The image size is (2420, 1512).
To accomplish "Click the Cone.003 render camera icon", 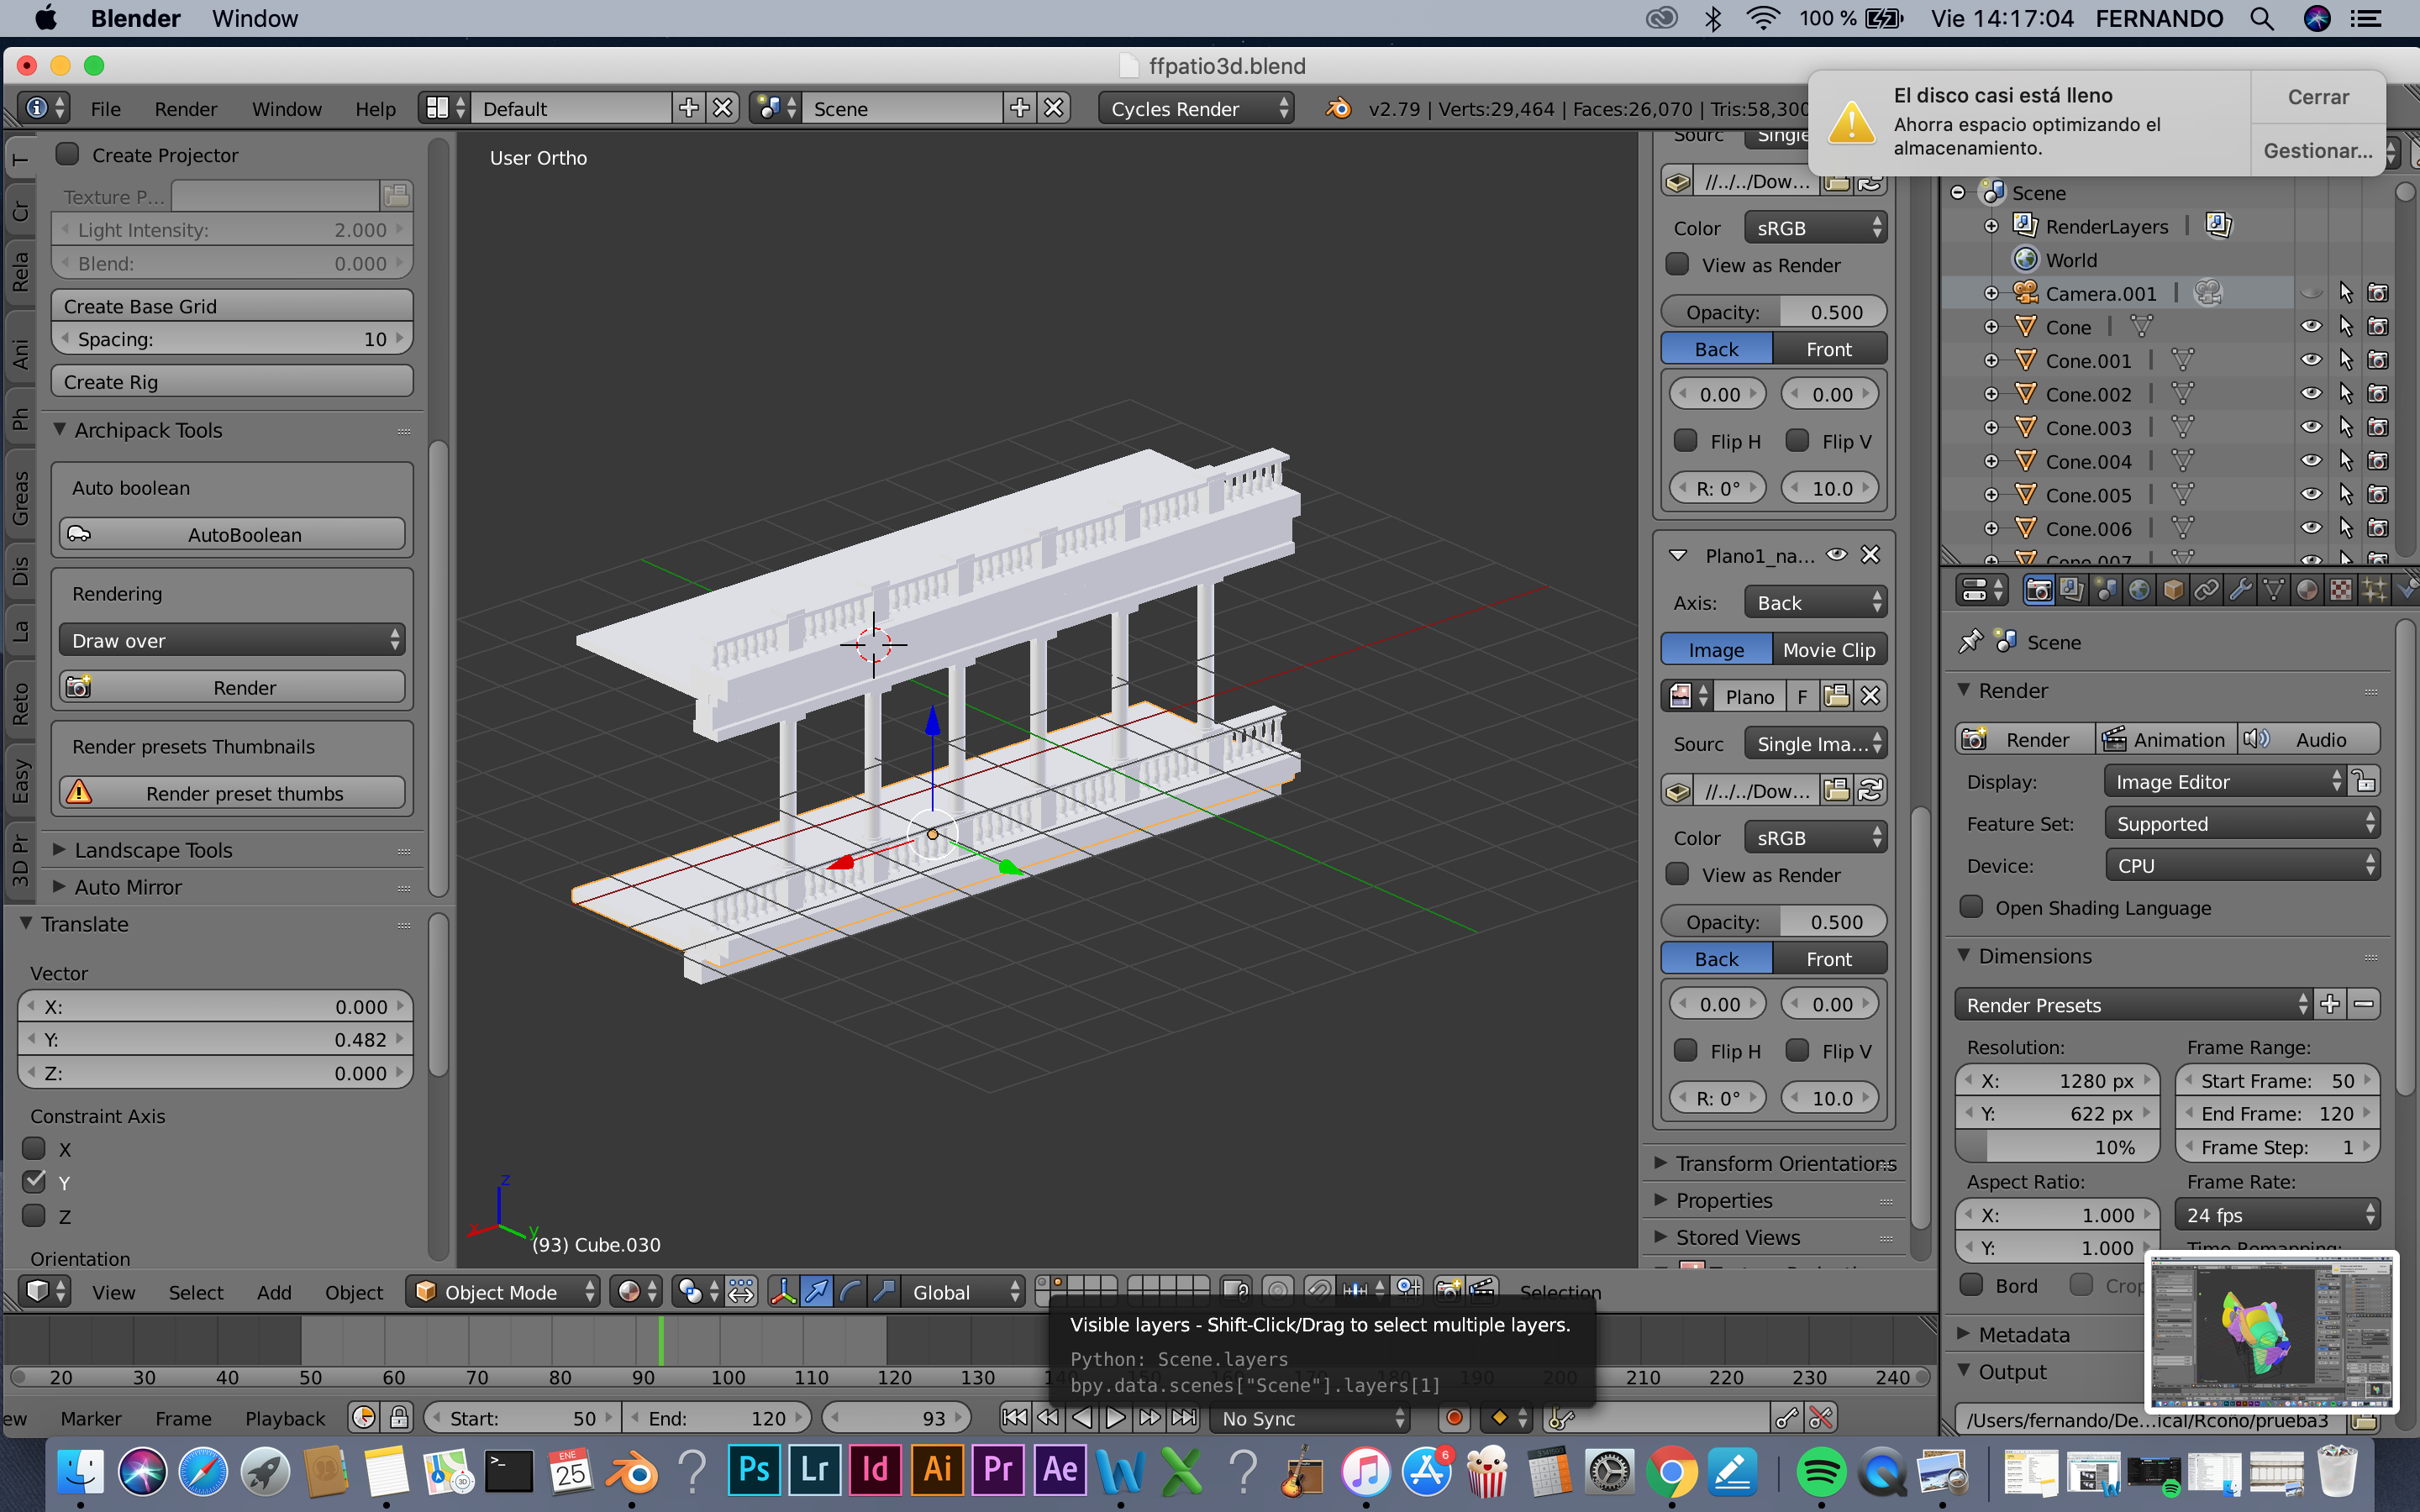I will coord(2378,427).
